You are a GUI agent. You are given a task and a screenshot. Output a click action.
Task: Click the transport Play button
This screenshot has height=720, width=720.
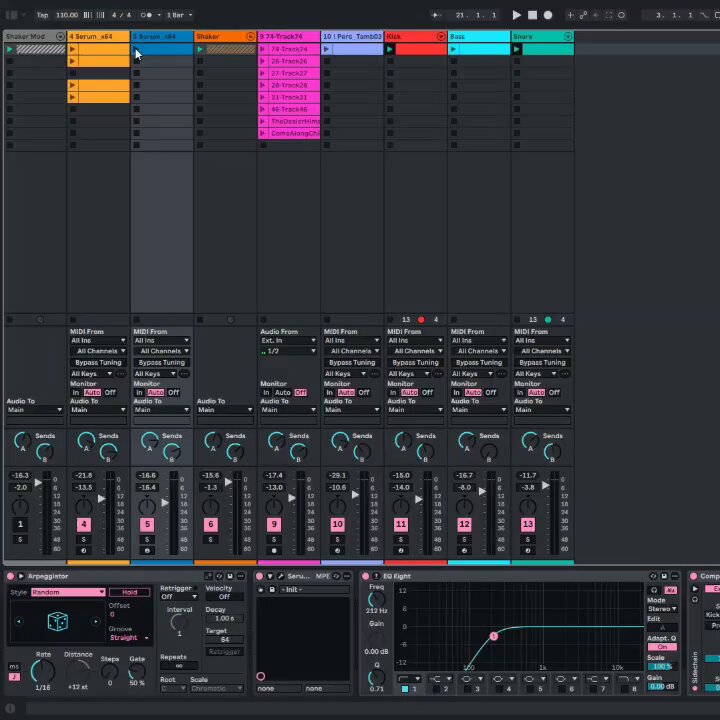click(x=517, y=15)
